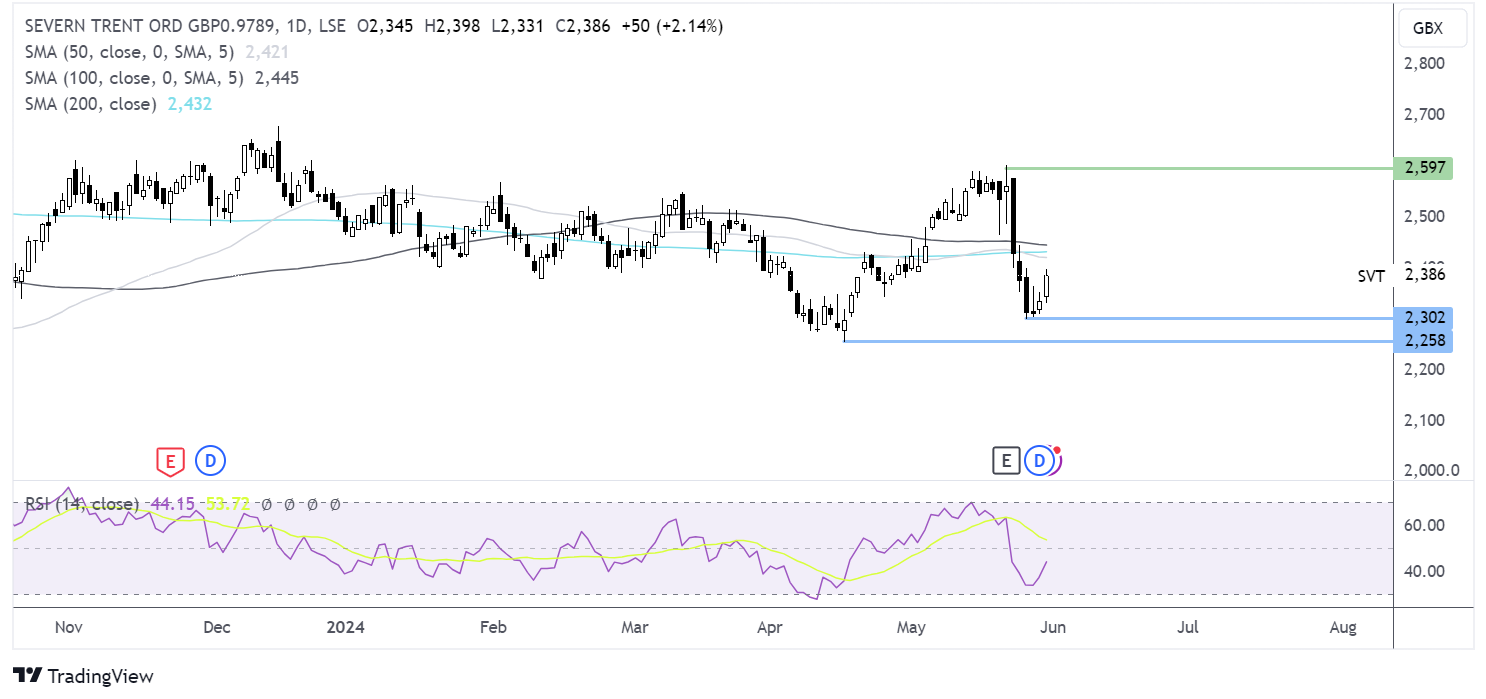The width and height of the screenshot is (1486, 699).
Task: Click the 2,500 price axis label
Action: coord(1426,216)
